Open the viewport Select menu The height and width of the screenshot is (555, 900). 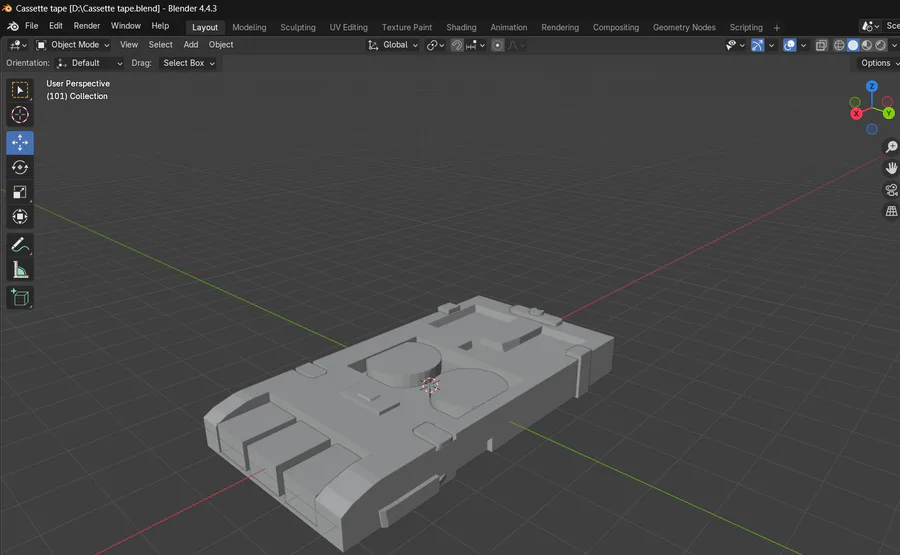pyautogui.click(x=160, y=45)
